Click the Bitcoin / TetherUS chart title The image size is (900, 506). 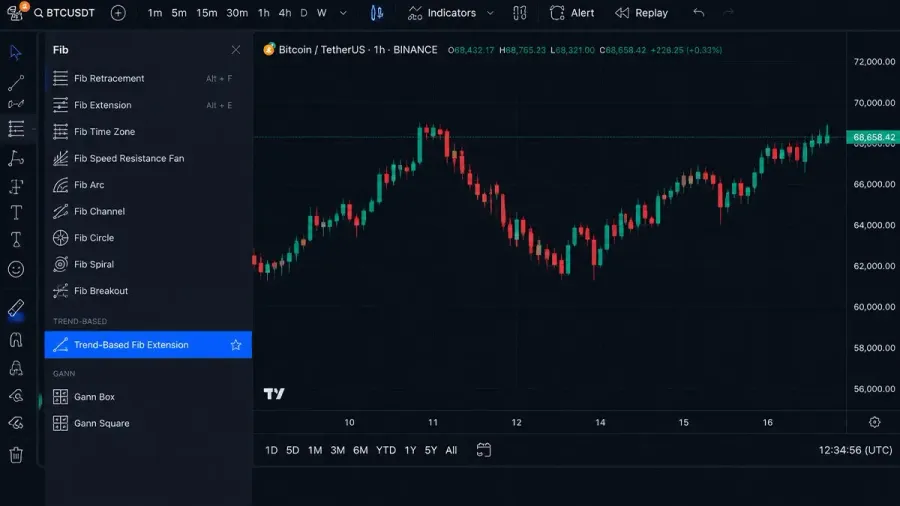click(x=358, y=50)
